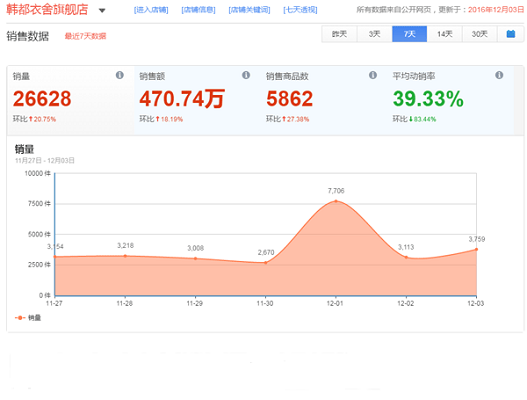The image size is (527, 400).
Task: Switch to the 30天 time range
Action: pos(480,34)
